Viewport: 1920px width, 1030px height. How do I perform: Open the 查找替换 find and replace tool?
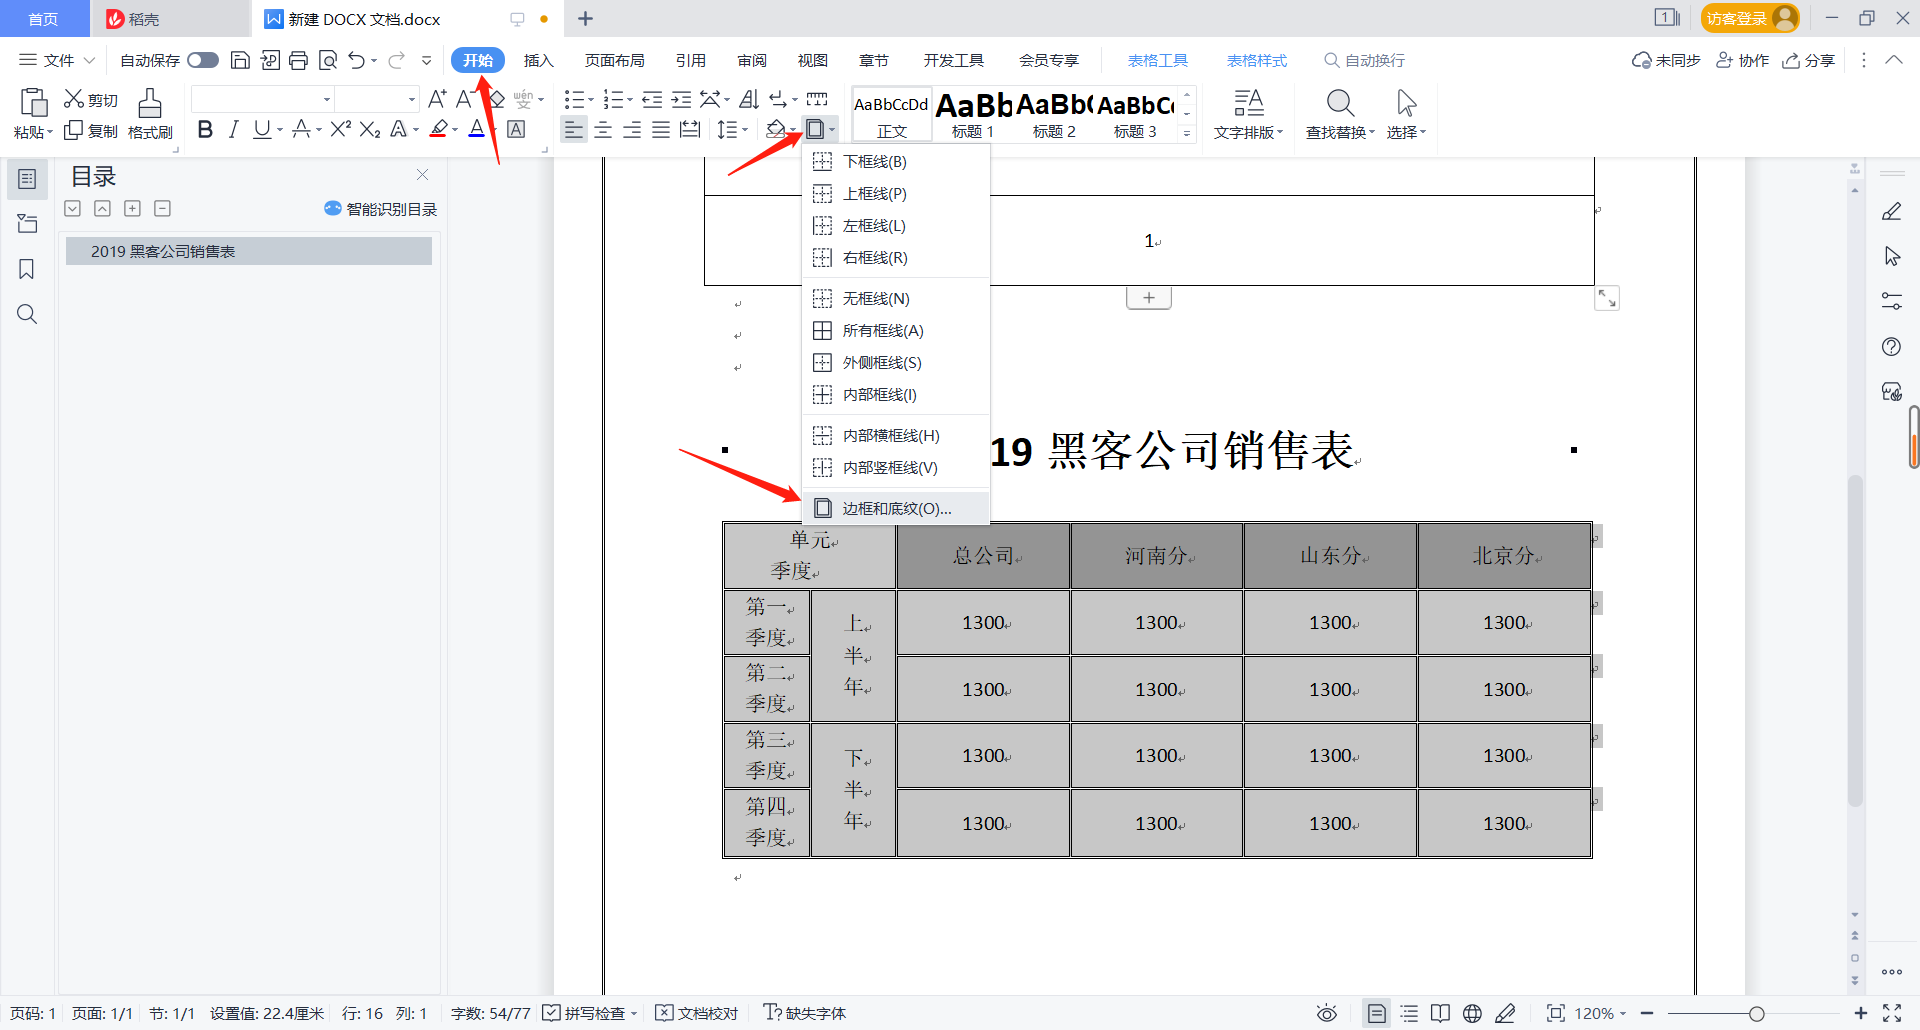pyautogui.click(x=1339, y=113)
